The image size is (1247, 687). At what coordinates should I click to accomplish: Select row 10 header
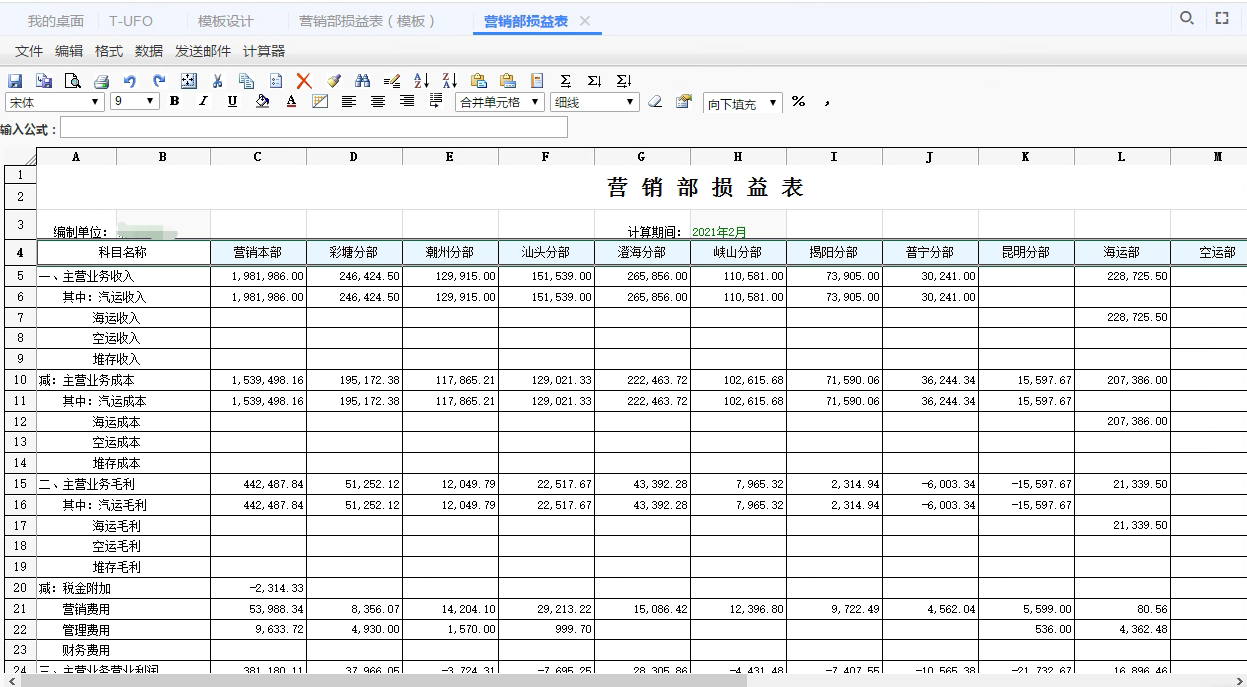pyautogui.click(x=20, y=380)
